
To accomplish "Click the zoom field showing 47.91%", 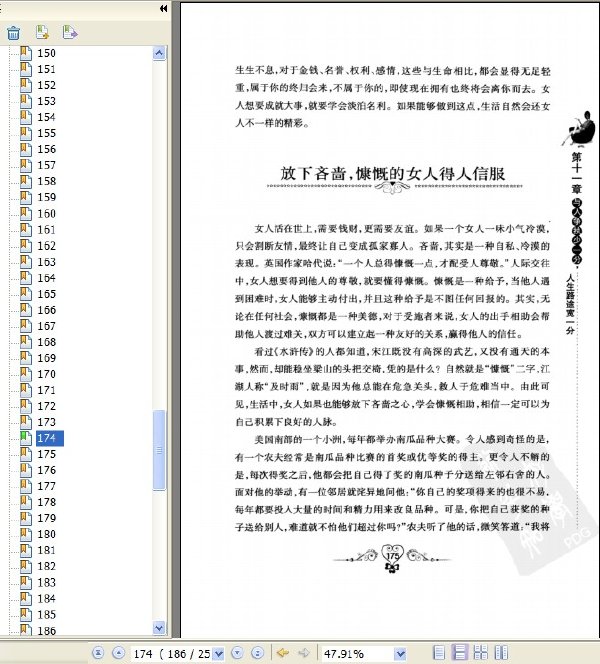I will tap(358, 653).
